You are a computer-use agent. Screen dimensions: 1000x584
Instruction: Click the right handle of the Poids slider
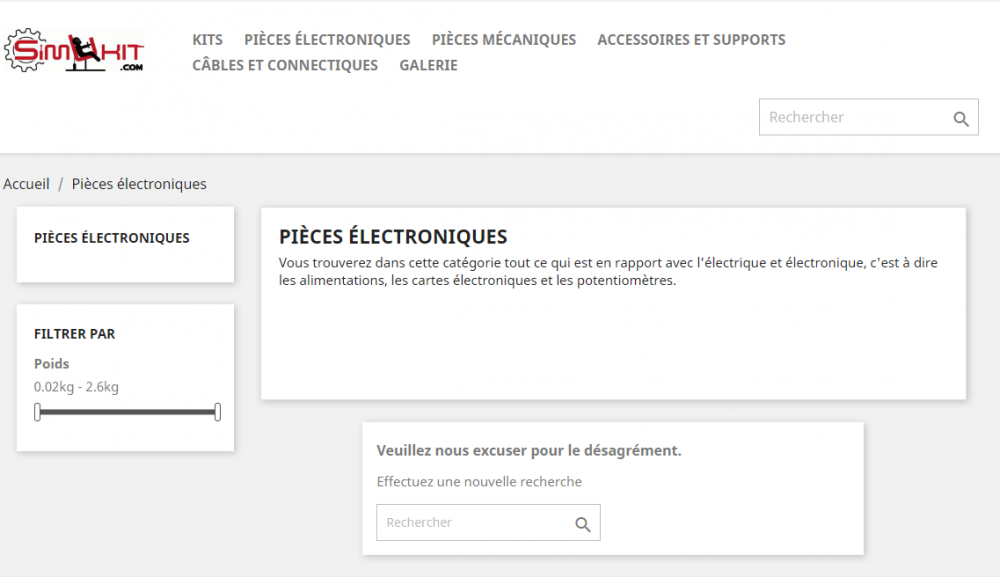pyautogui.click(x=217, y=411)
